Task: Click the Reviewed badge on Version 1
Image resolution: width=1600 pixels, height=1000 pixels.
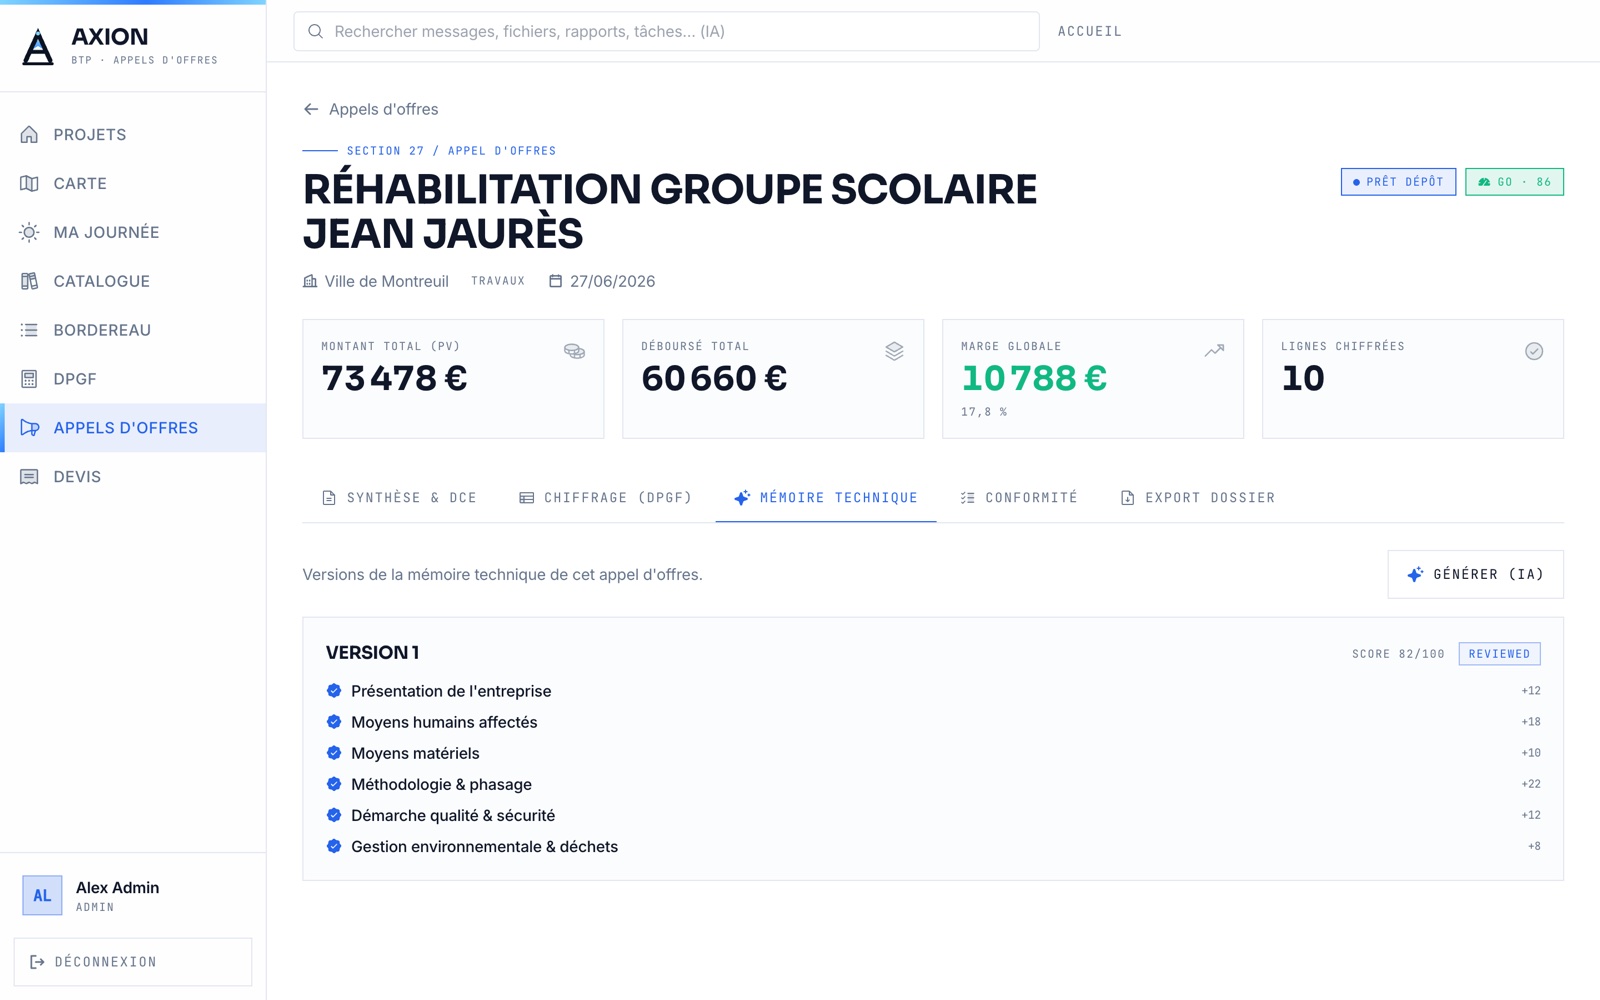Action: [x=1499, y=654]
